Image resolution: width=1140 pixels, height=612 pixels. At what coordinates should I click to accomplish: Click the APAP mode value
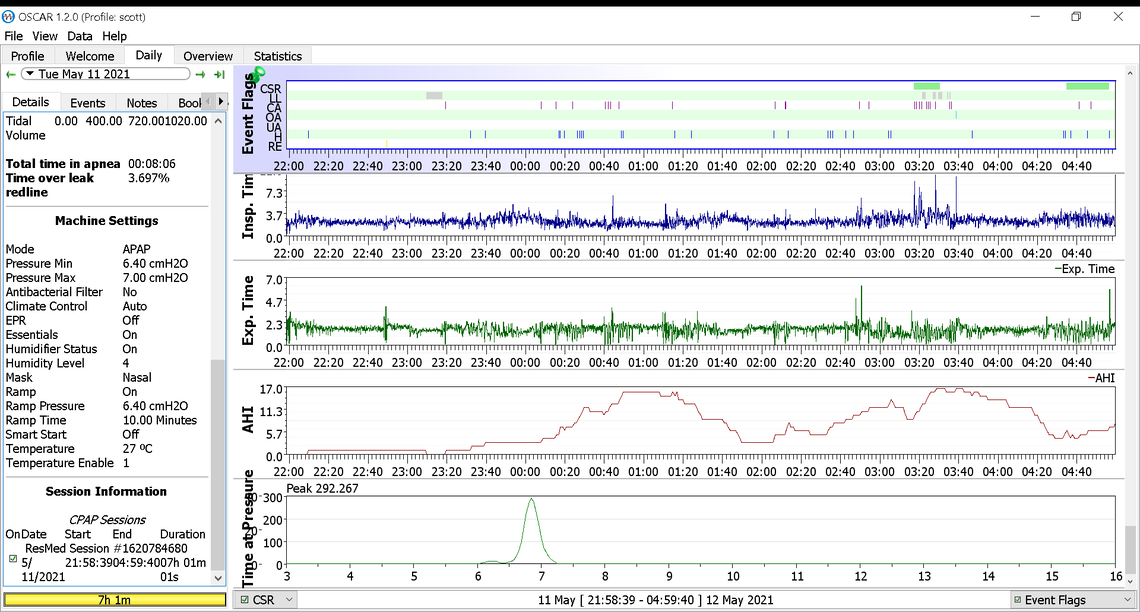136,249
